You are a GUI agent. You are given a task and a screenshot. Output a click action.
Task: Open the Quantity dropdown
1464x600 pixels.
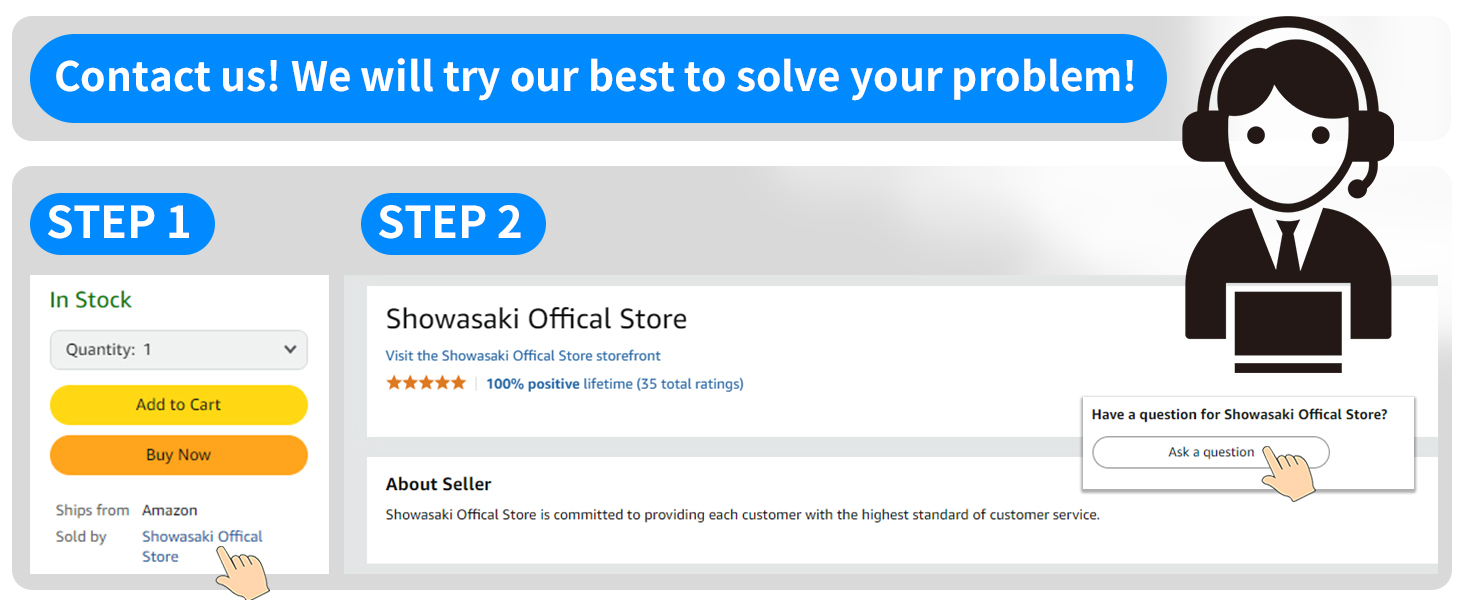(x=179, y=350)
